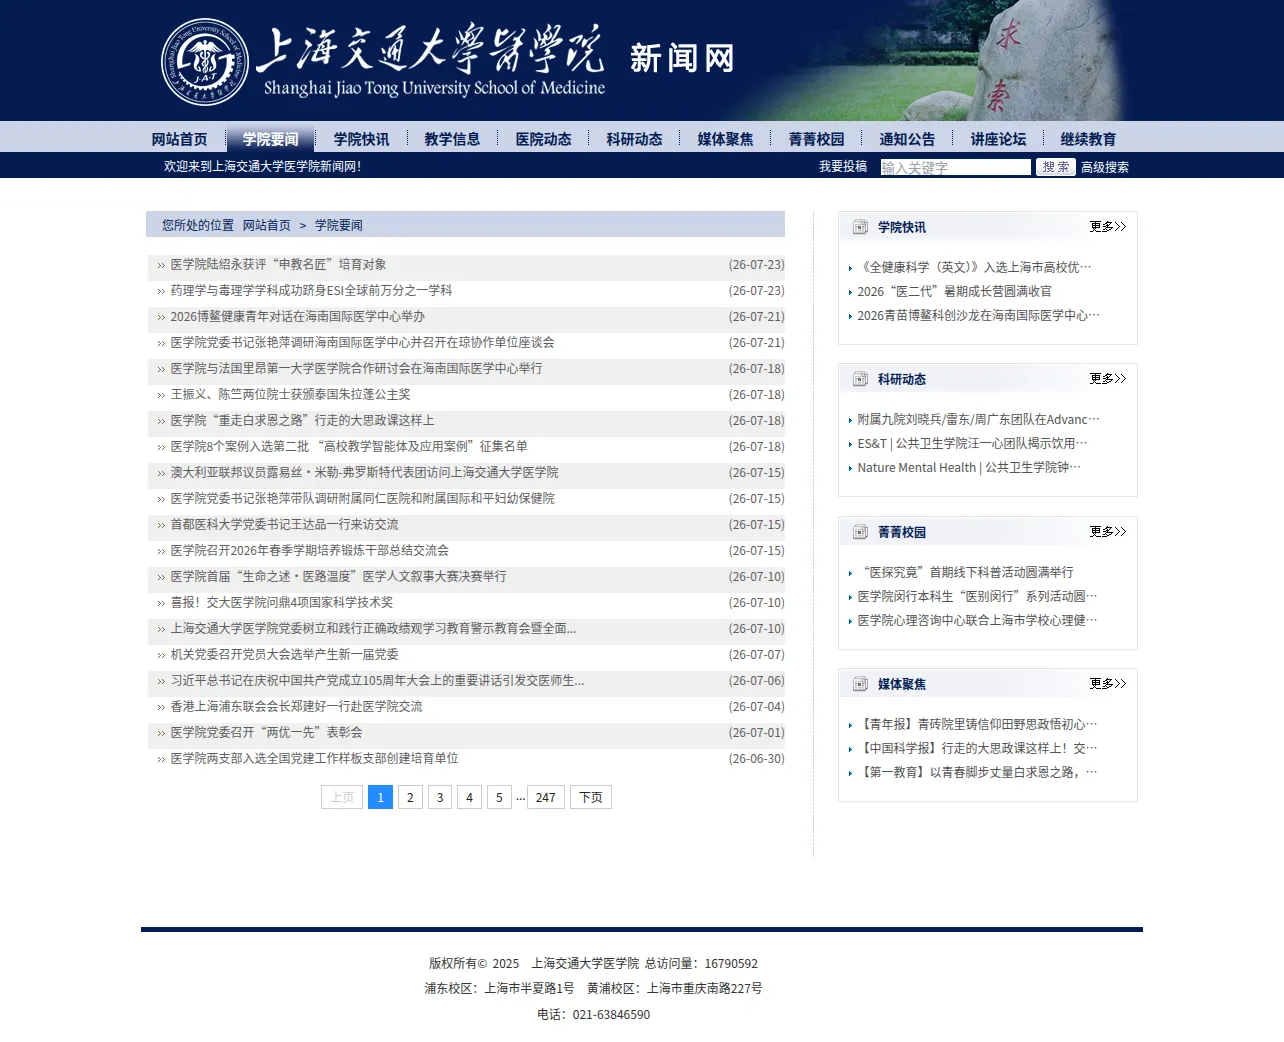Open the 通知公告 nav item
Viewport: 1284px width, 1042px height.
click(x=907, y=139)
